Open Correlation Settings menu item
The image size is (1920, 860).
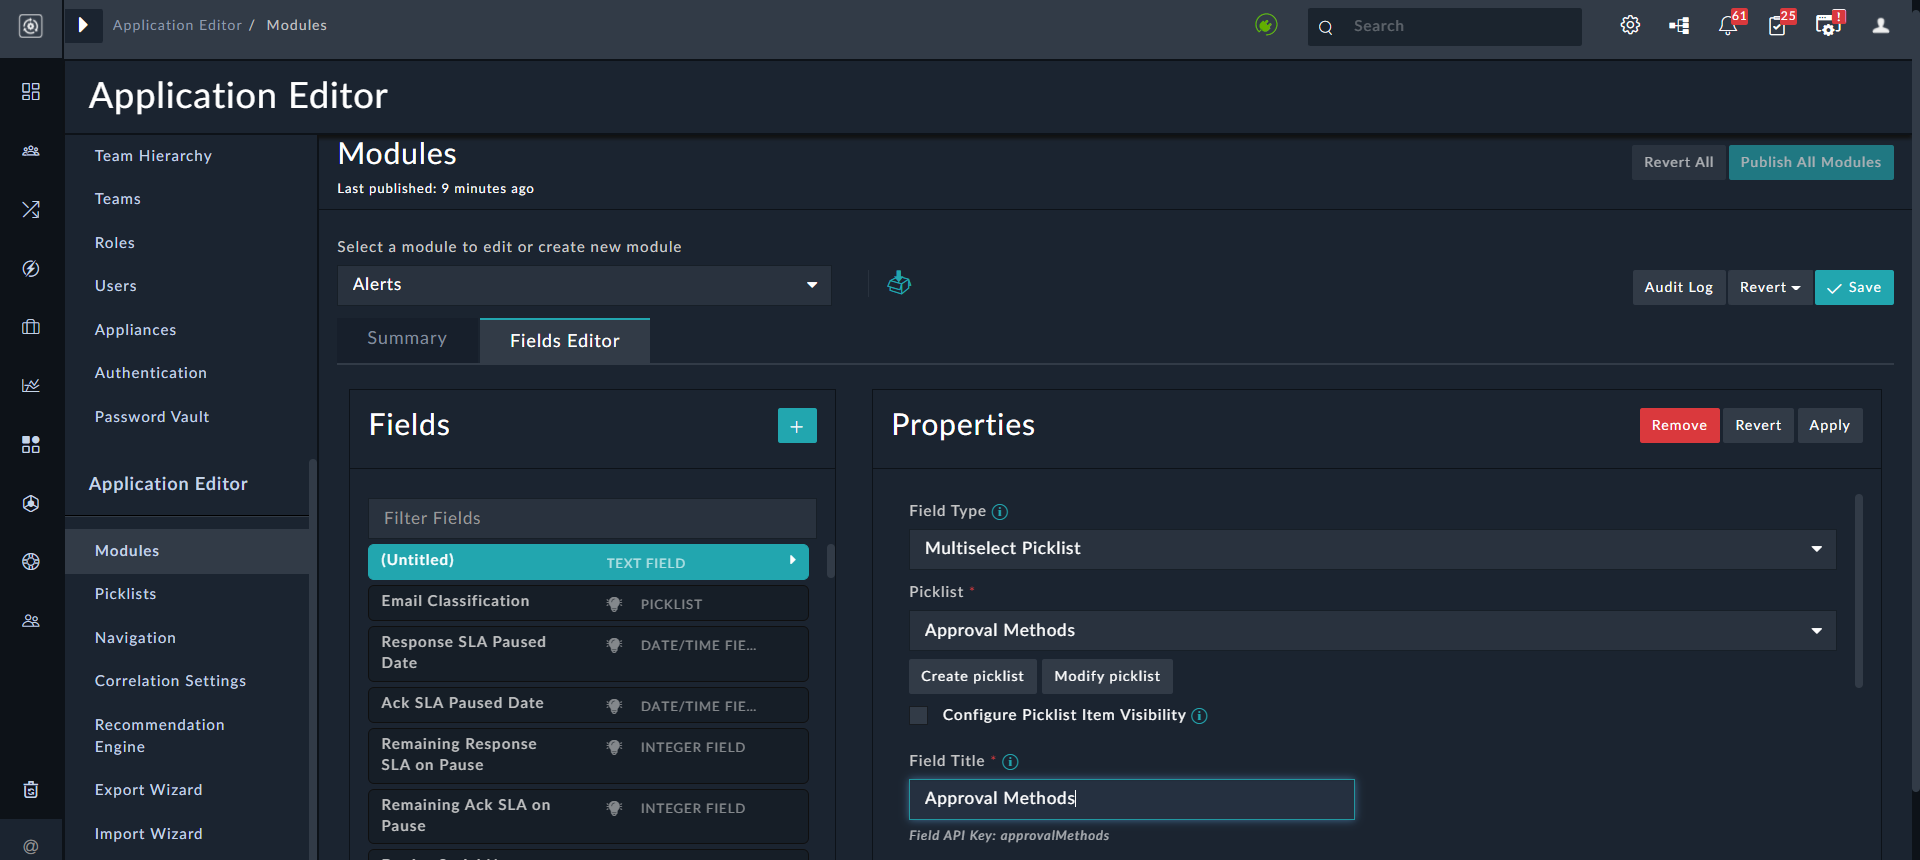coord(170,681)
